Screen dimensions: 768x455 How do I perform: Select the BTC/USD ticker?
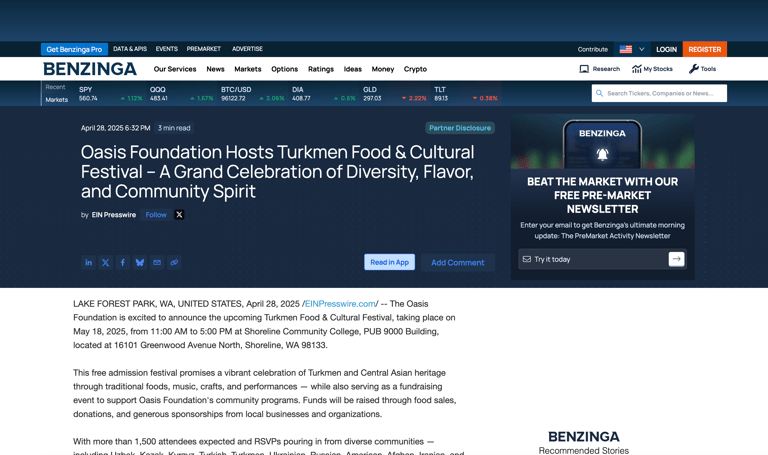[252, 94]
